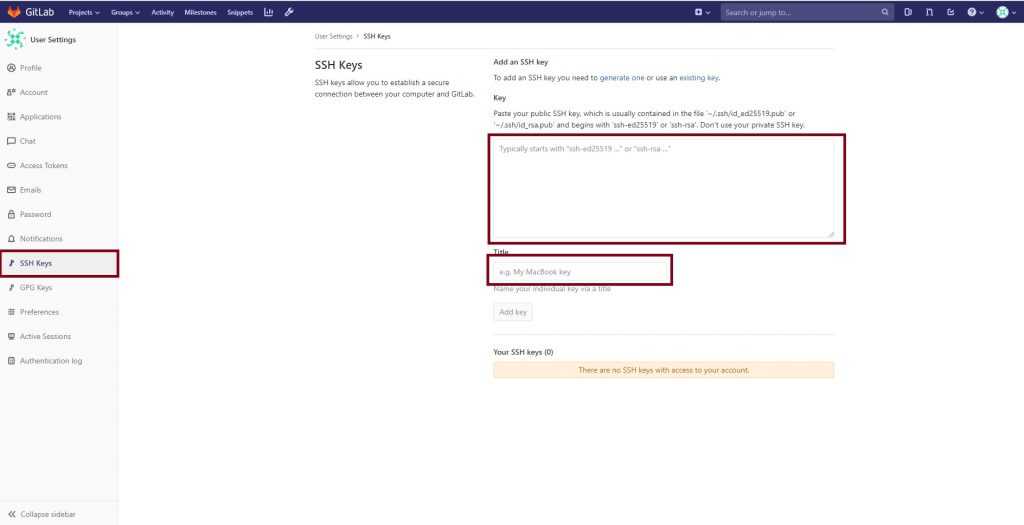Viewport: 1024px width, 525px height.
Task: Click the Add key button
Action: point(513,313)
